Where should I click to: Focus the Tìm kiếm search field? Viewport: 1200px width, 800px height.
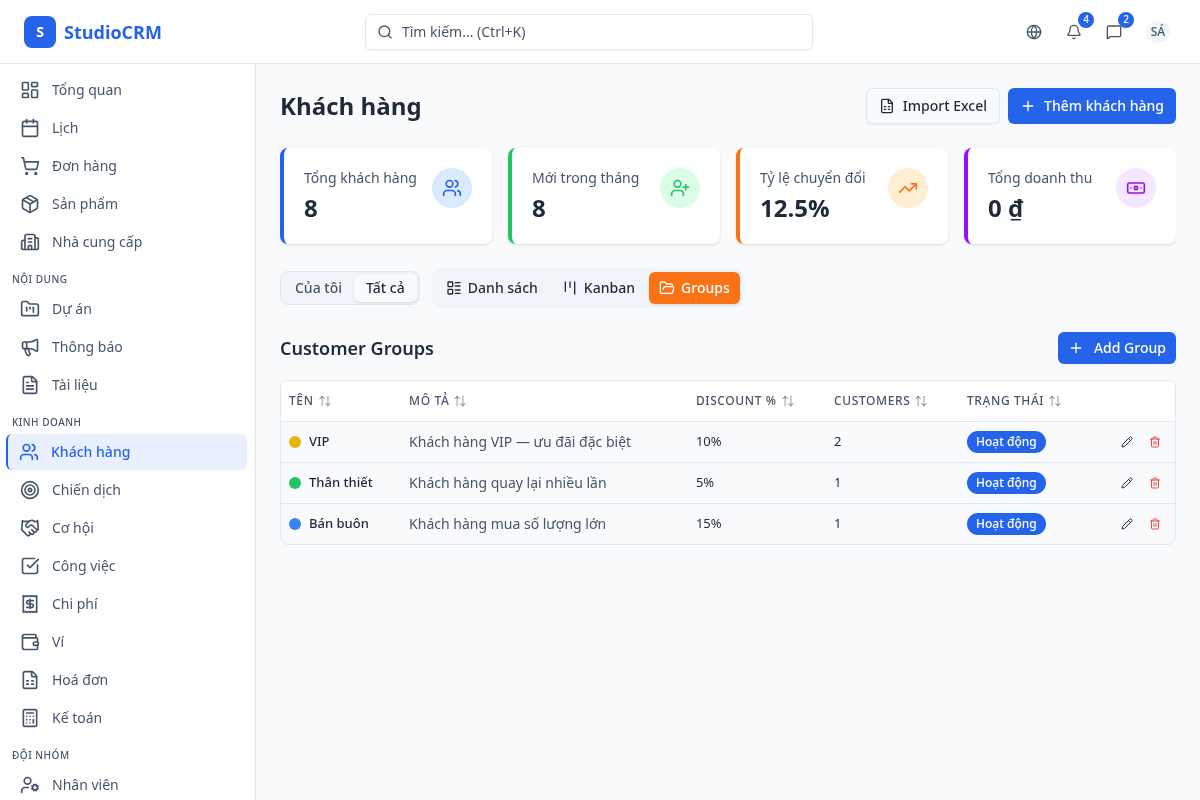[588, 32]
